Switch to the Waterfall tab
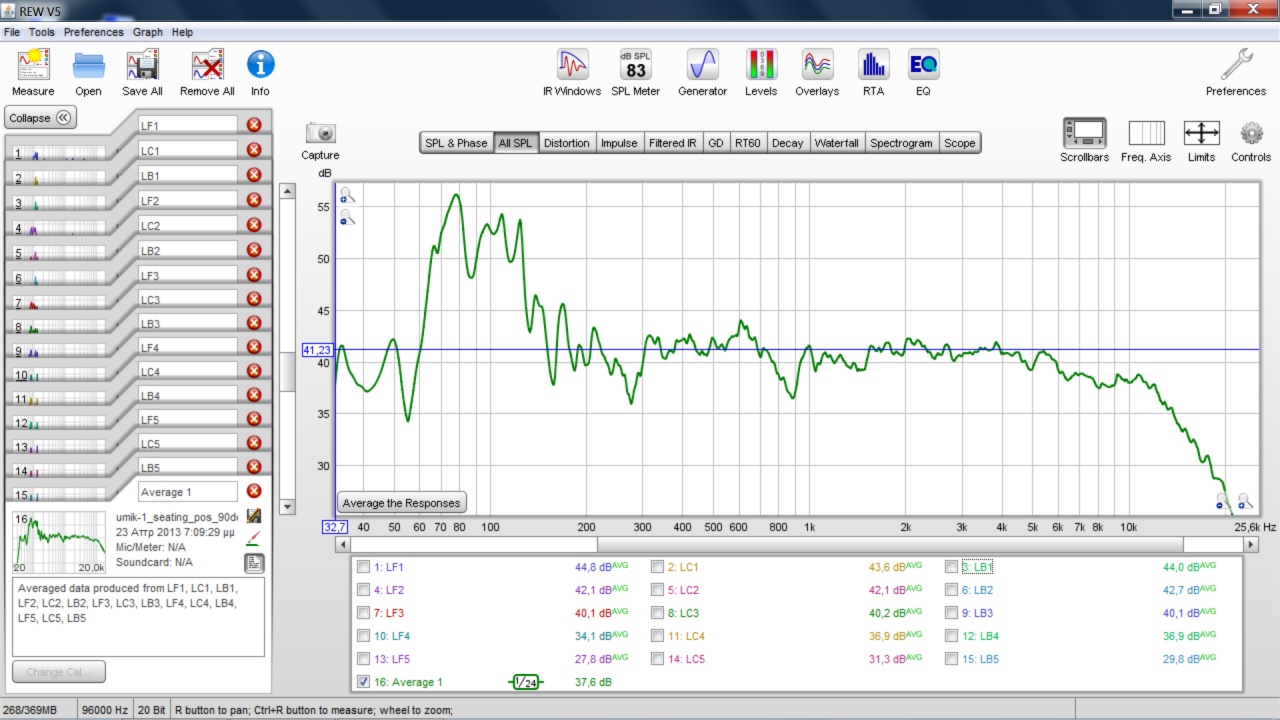 tap(836, 143)
